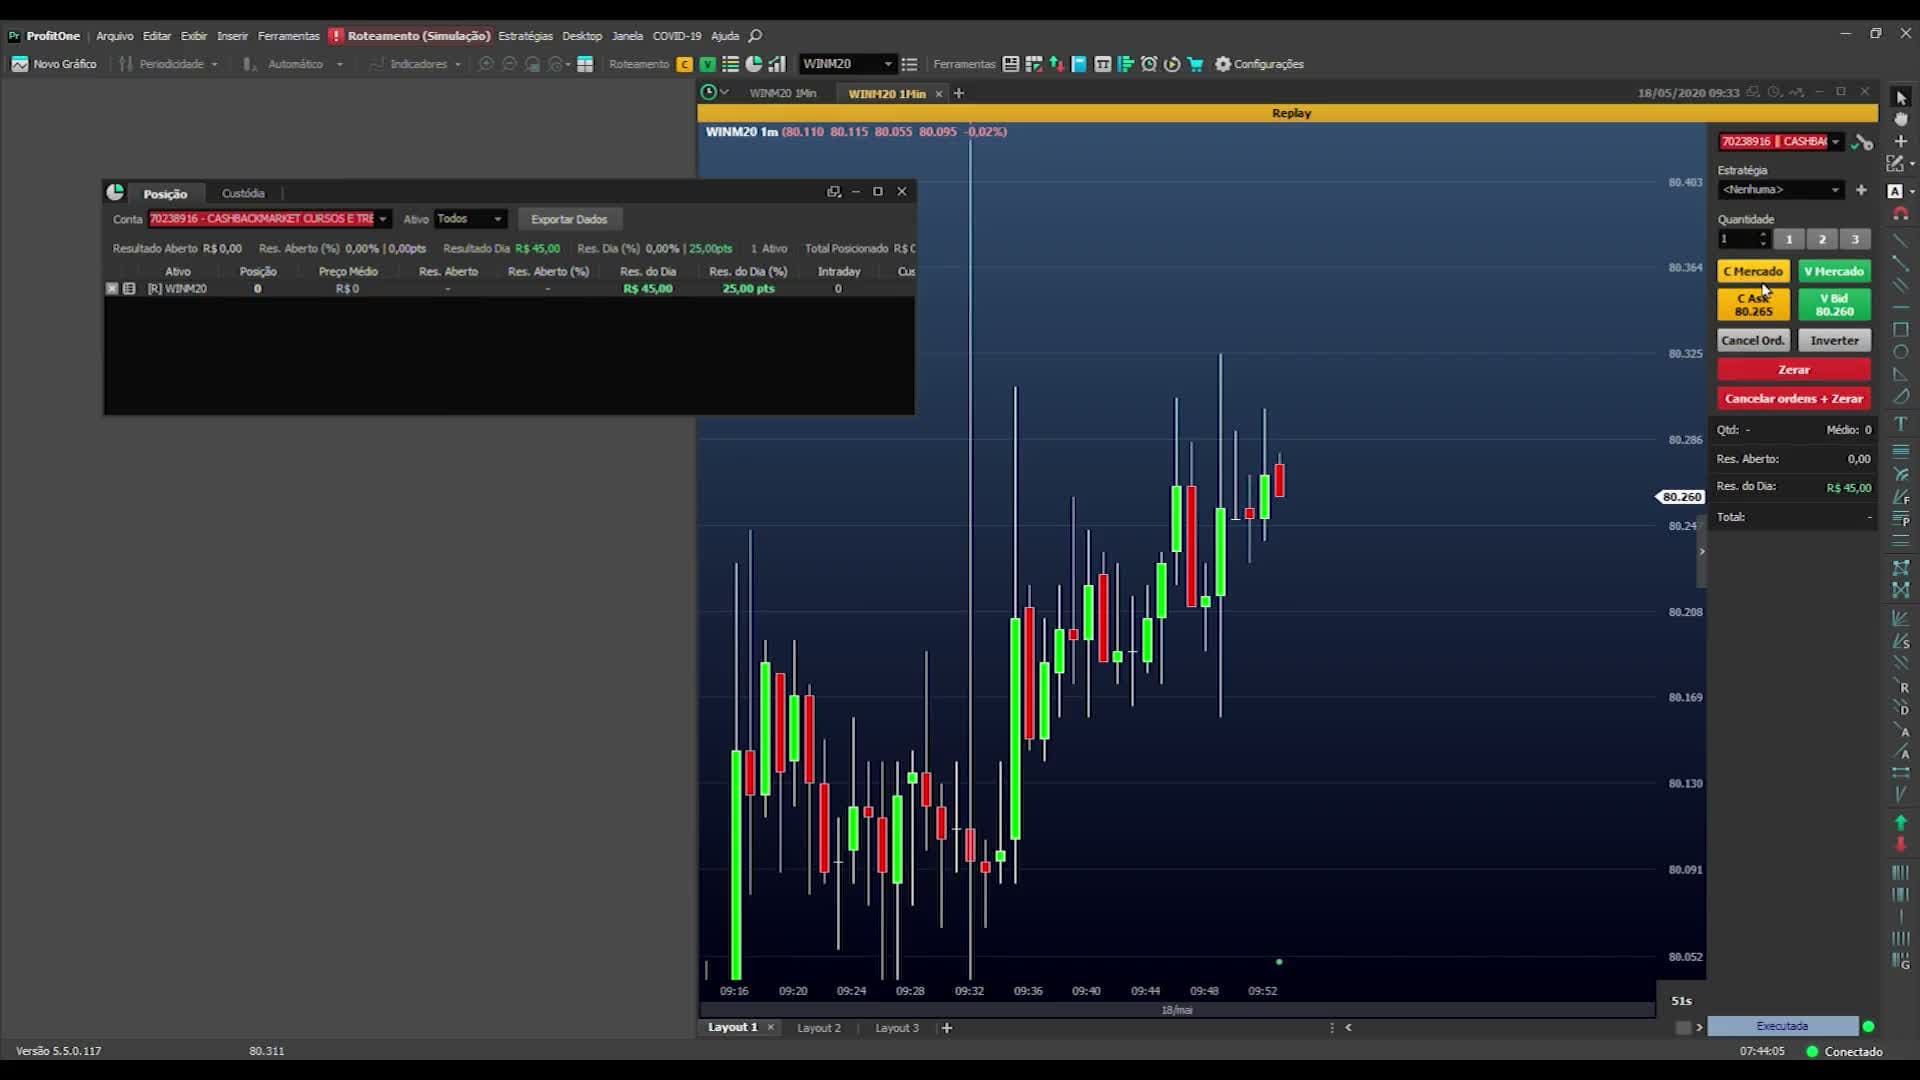Click the shopping cart toolbar icon
This screenshot has width=1920, height=1080.
pyautogui.click(x=1195, y=64)
